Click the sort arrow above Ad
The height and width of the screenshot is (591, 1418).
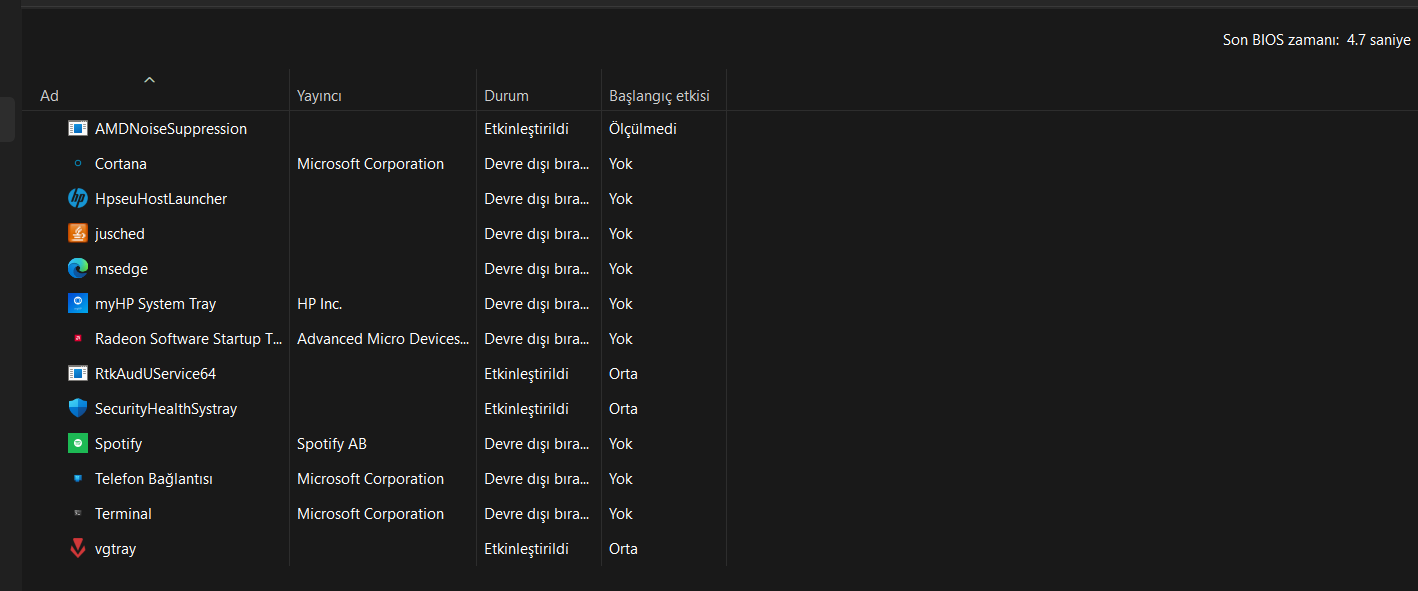150,79
